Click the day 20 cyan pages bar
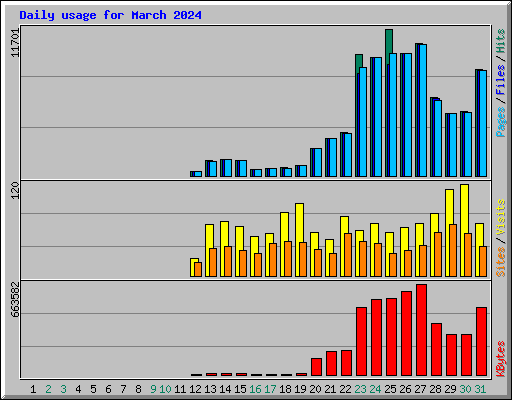This screenshot has width=512, height=400. (318, 162)
